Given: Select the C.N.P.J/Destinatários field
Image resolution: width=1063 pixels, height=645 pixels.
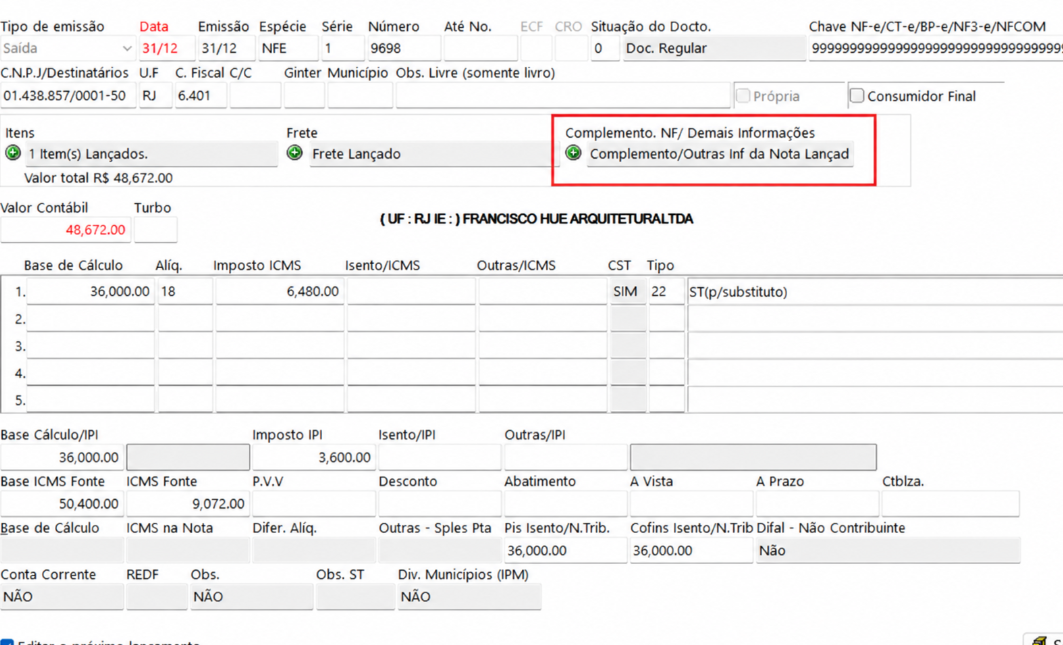Looking at the screenshot, I should [68, 96].
